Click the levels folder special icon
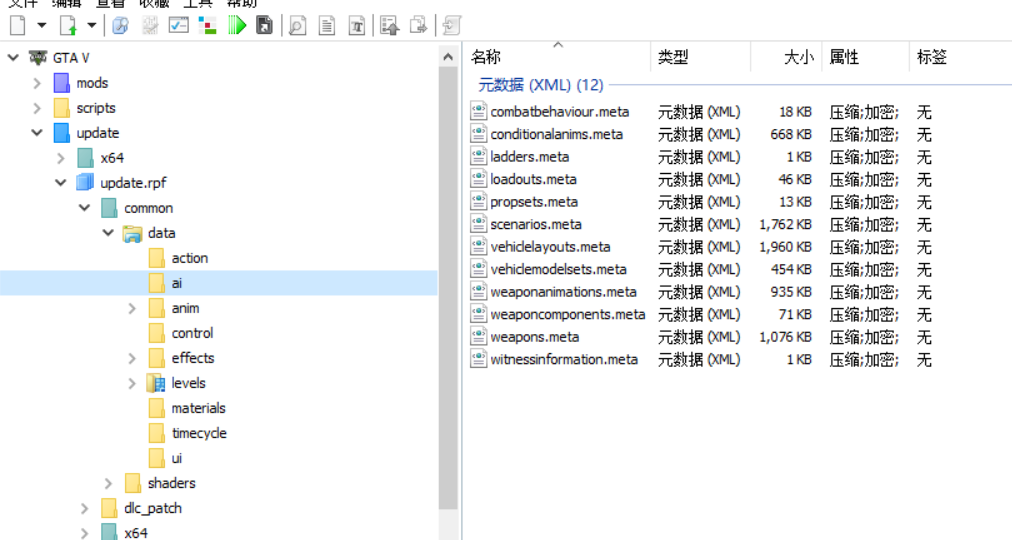Image resolution: width=1012 pixels, height=540 pixels. [x=156, y=383]
